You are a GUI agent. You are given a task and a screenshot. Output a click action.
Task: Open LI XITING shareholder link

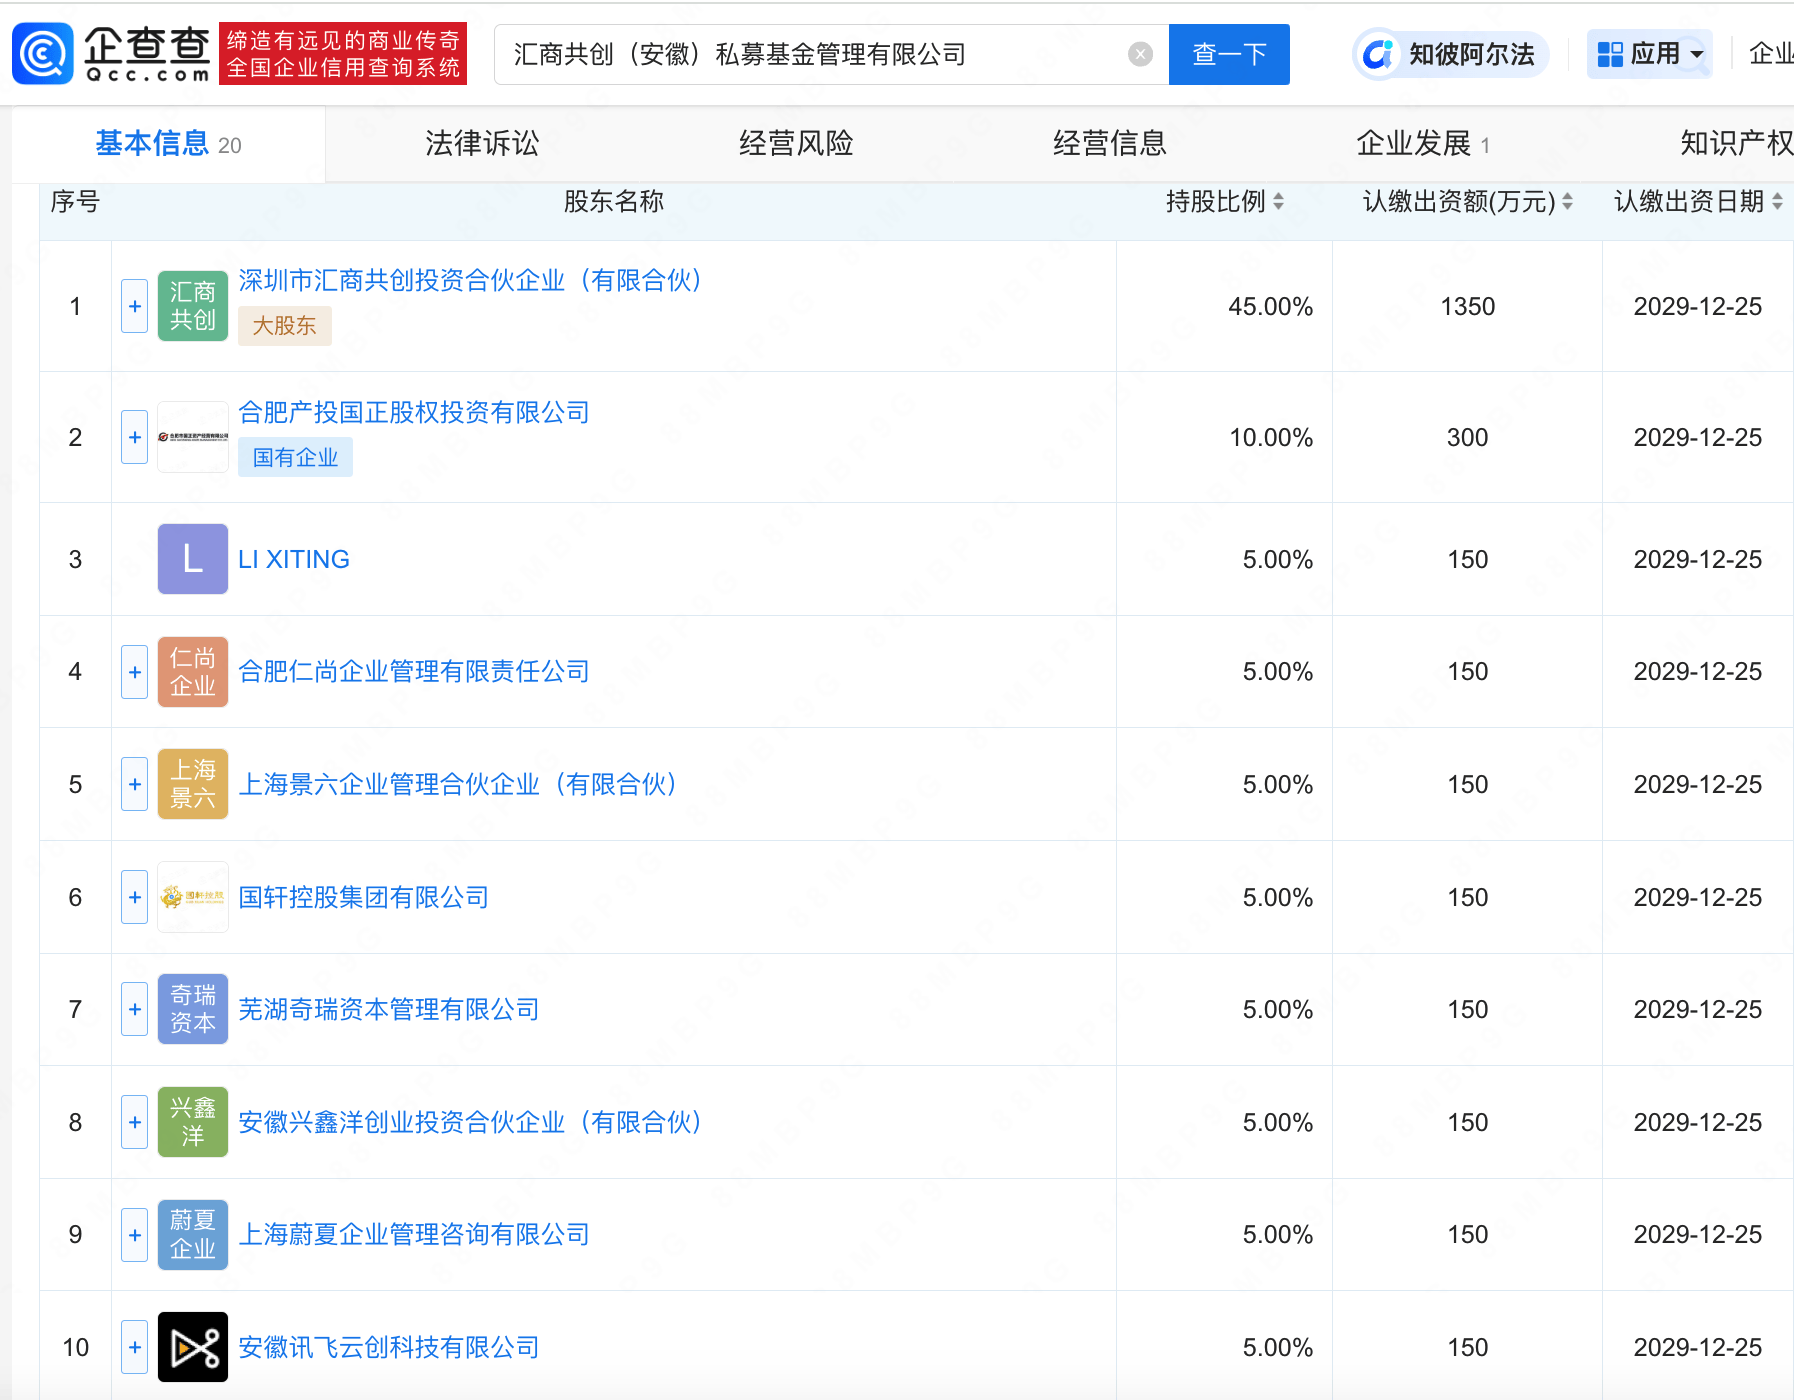(x=294, y=559)
